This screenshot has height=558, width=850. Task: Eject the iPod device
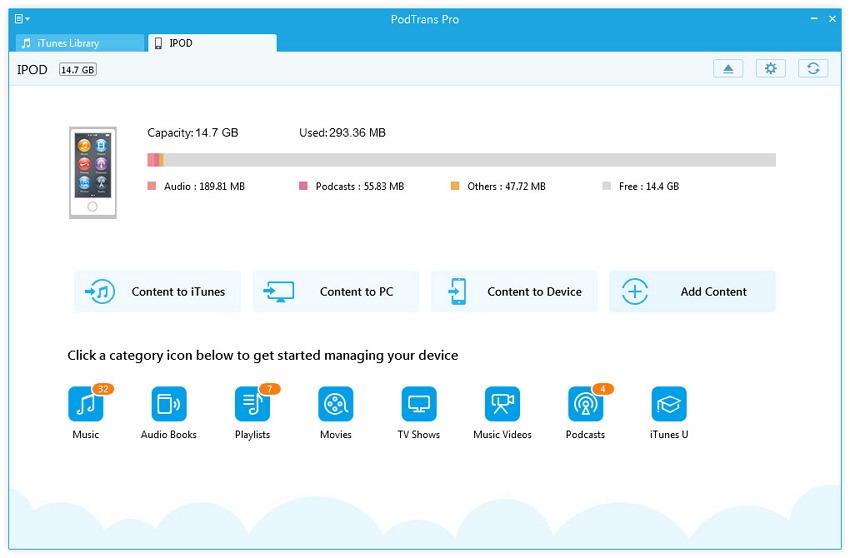pyautogui.click(x=728, y=69)
